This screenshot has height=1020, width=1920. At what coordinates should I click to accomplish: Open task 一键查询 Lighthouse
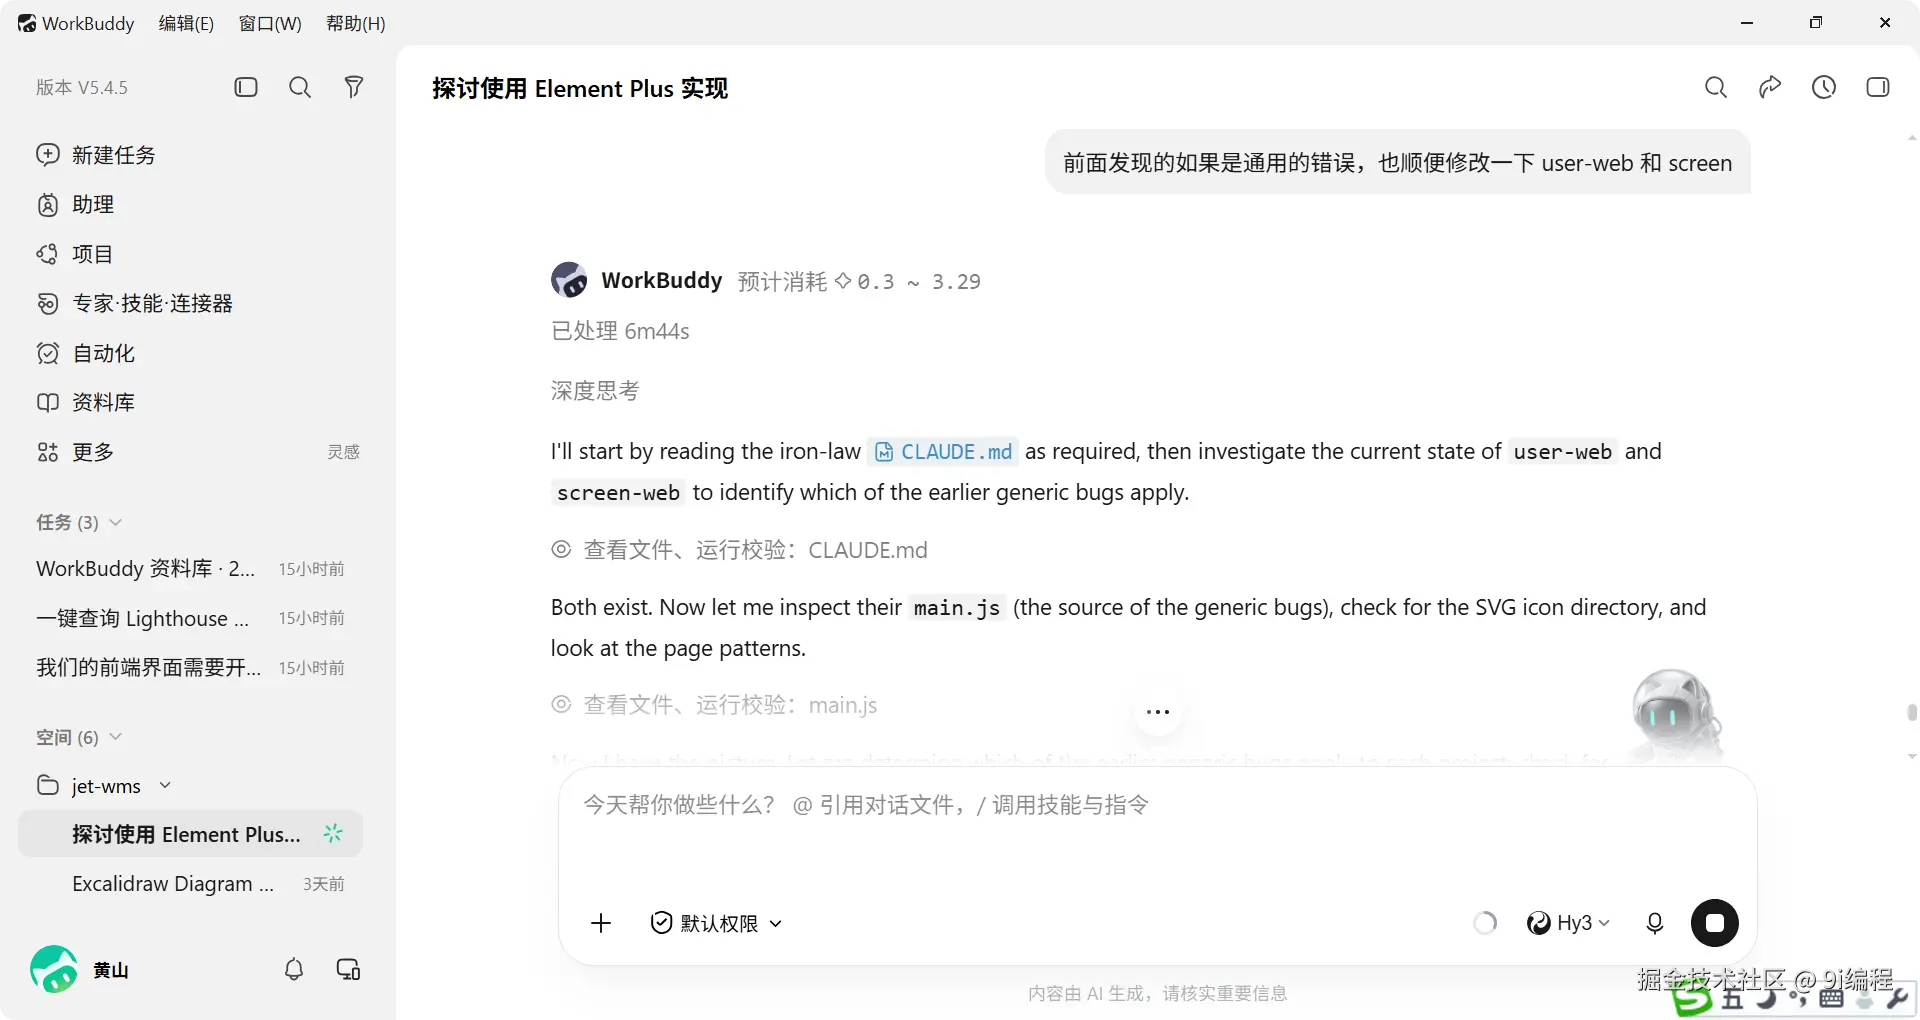coord(190,618)
